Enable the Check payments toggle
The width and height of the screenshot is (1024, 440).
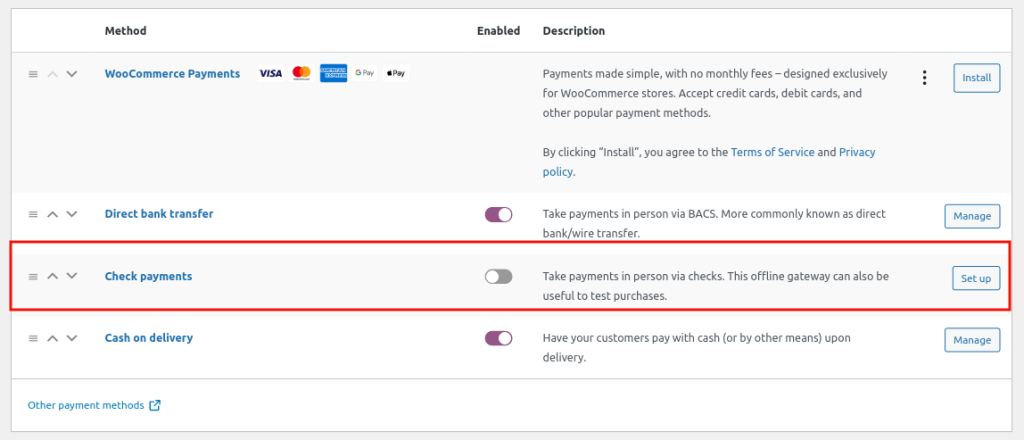pyautogui.click(x=498, y=277)
